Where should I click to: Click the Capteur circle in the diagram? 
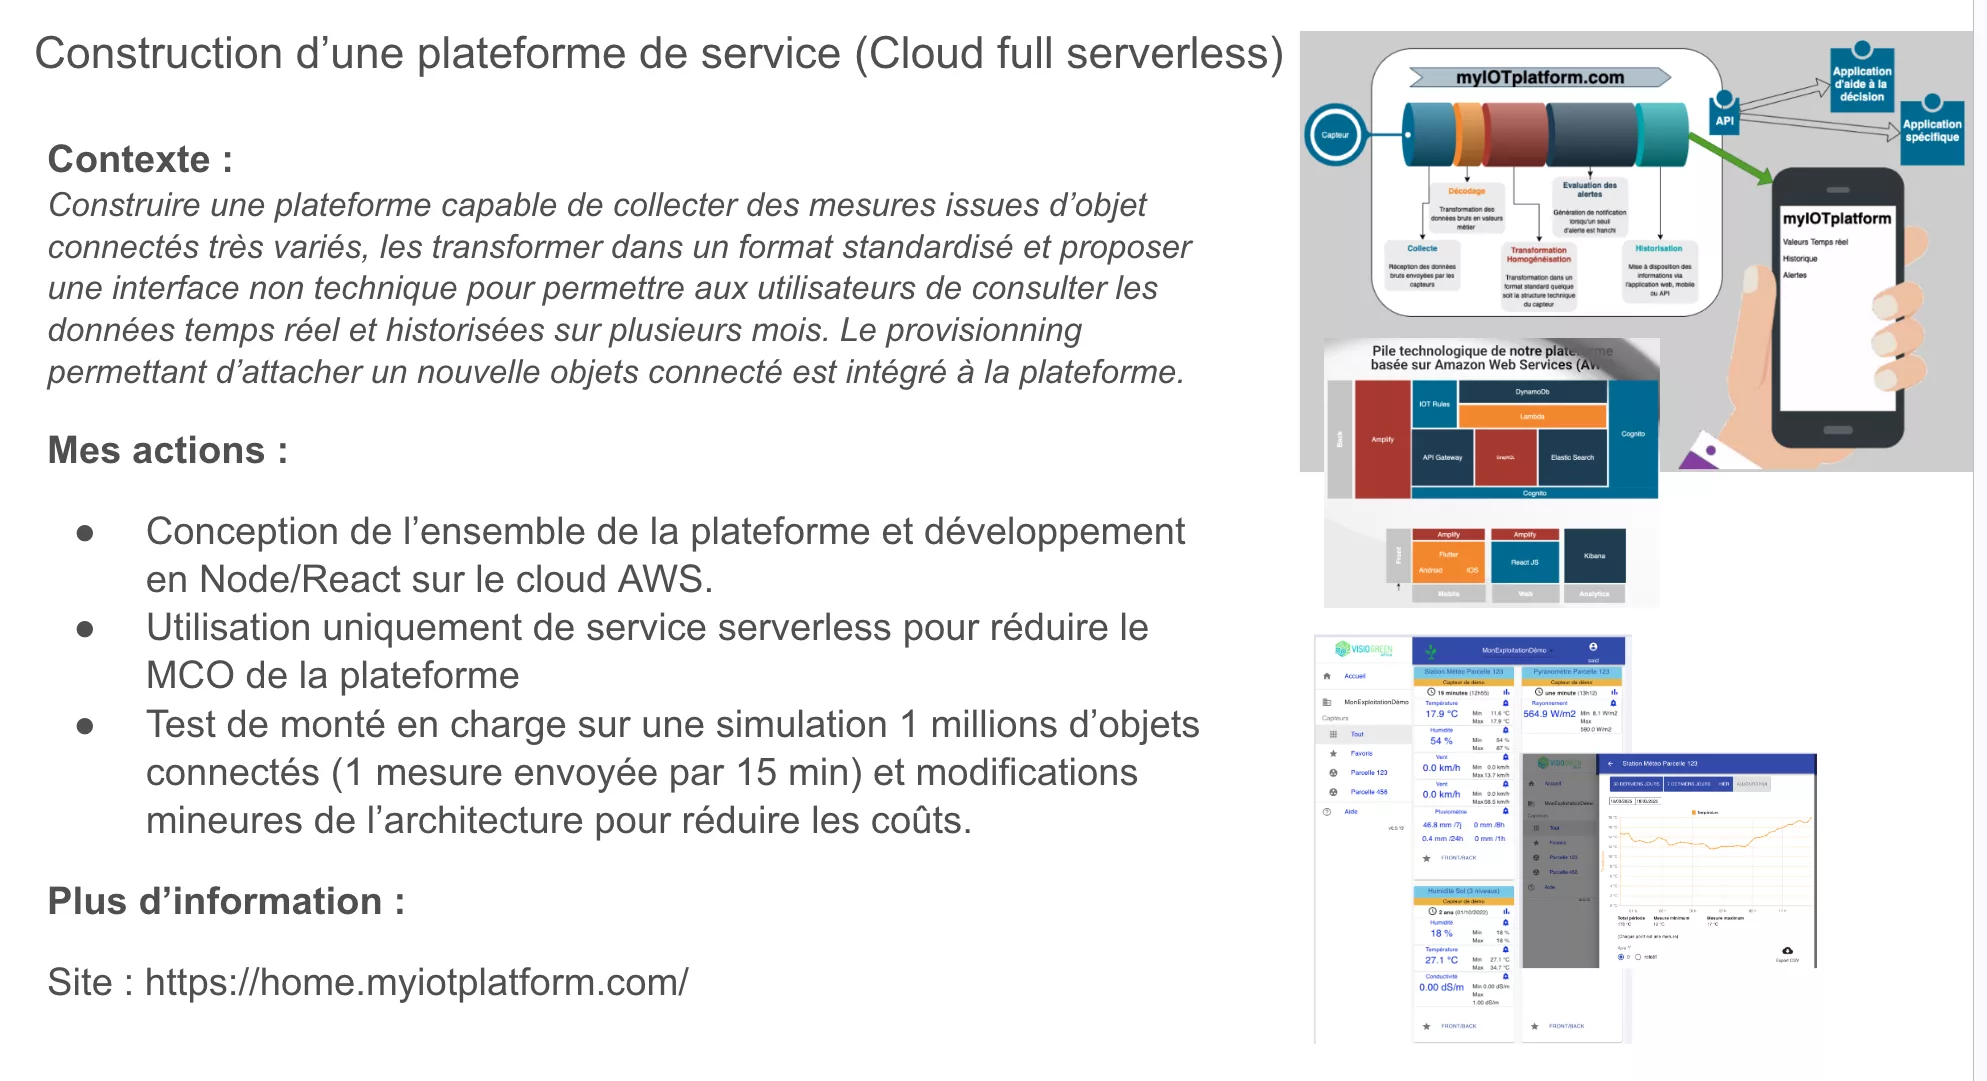click(x=1335, y=135)
